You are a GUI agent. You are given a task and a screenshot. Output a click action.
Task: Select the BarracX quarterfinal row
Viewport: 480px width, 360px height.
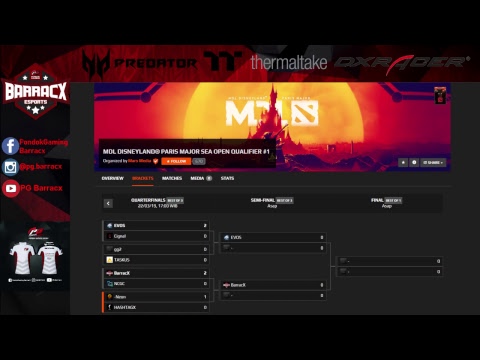pyautogui.click(x=156, y=273)
